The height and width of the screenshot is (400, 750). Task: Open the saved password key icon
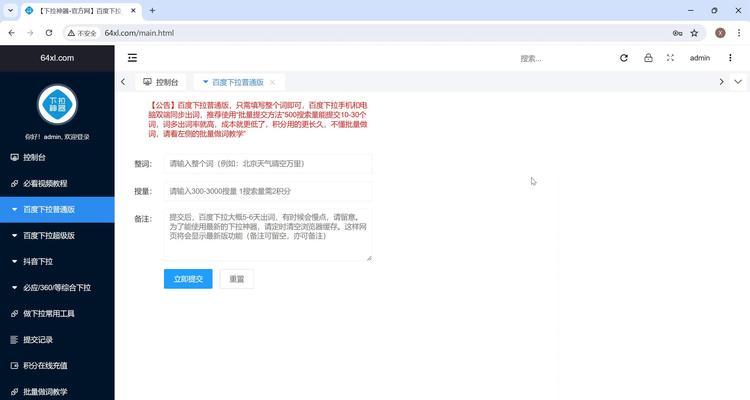coord(677,33)
